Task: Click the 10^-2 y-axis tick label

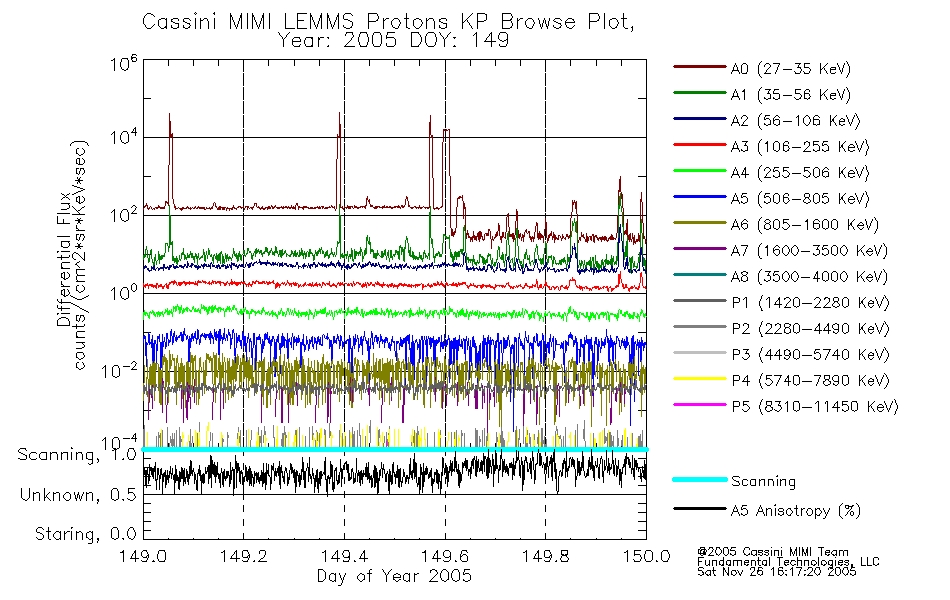Action: 119,370
